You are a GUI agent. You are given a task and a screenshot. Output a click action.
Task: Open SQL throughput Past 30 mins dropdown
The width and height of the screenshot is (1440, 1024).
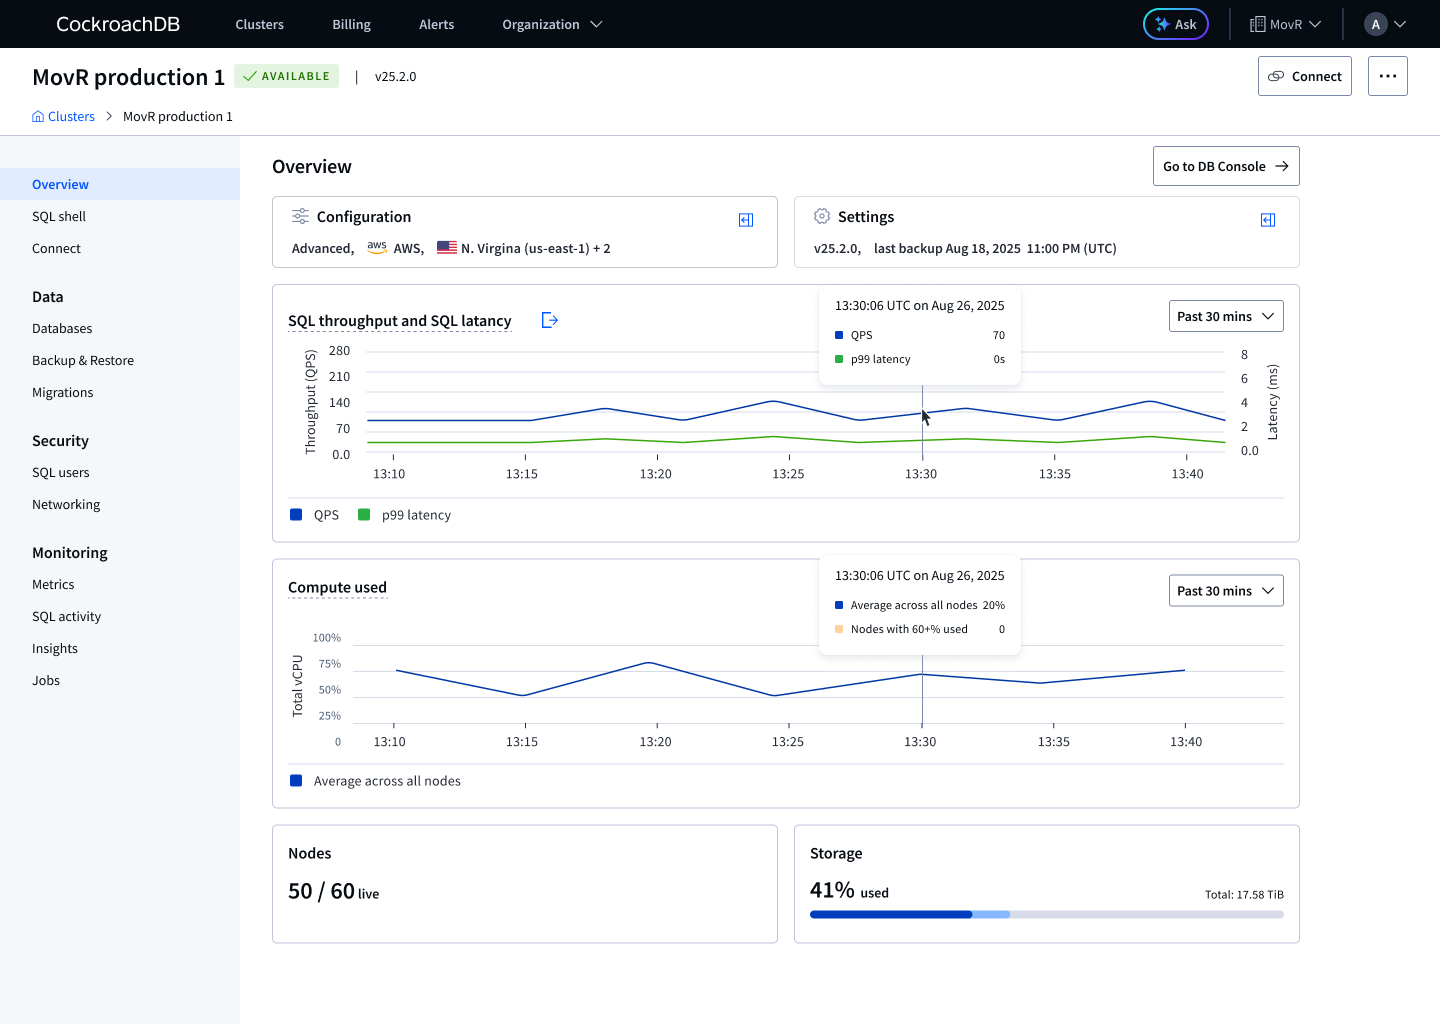point(1226,316)
